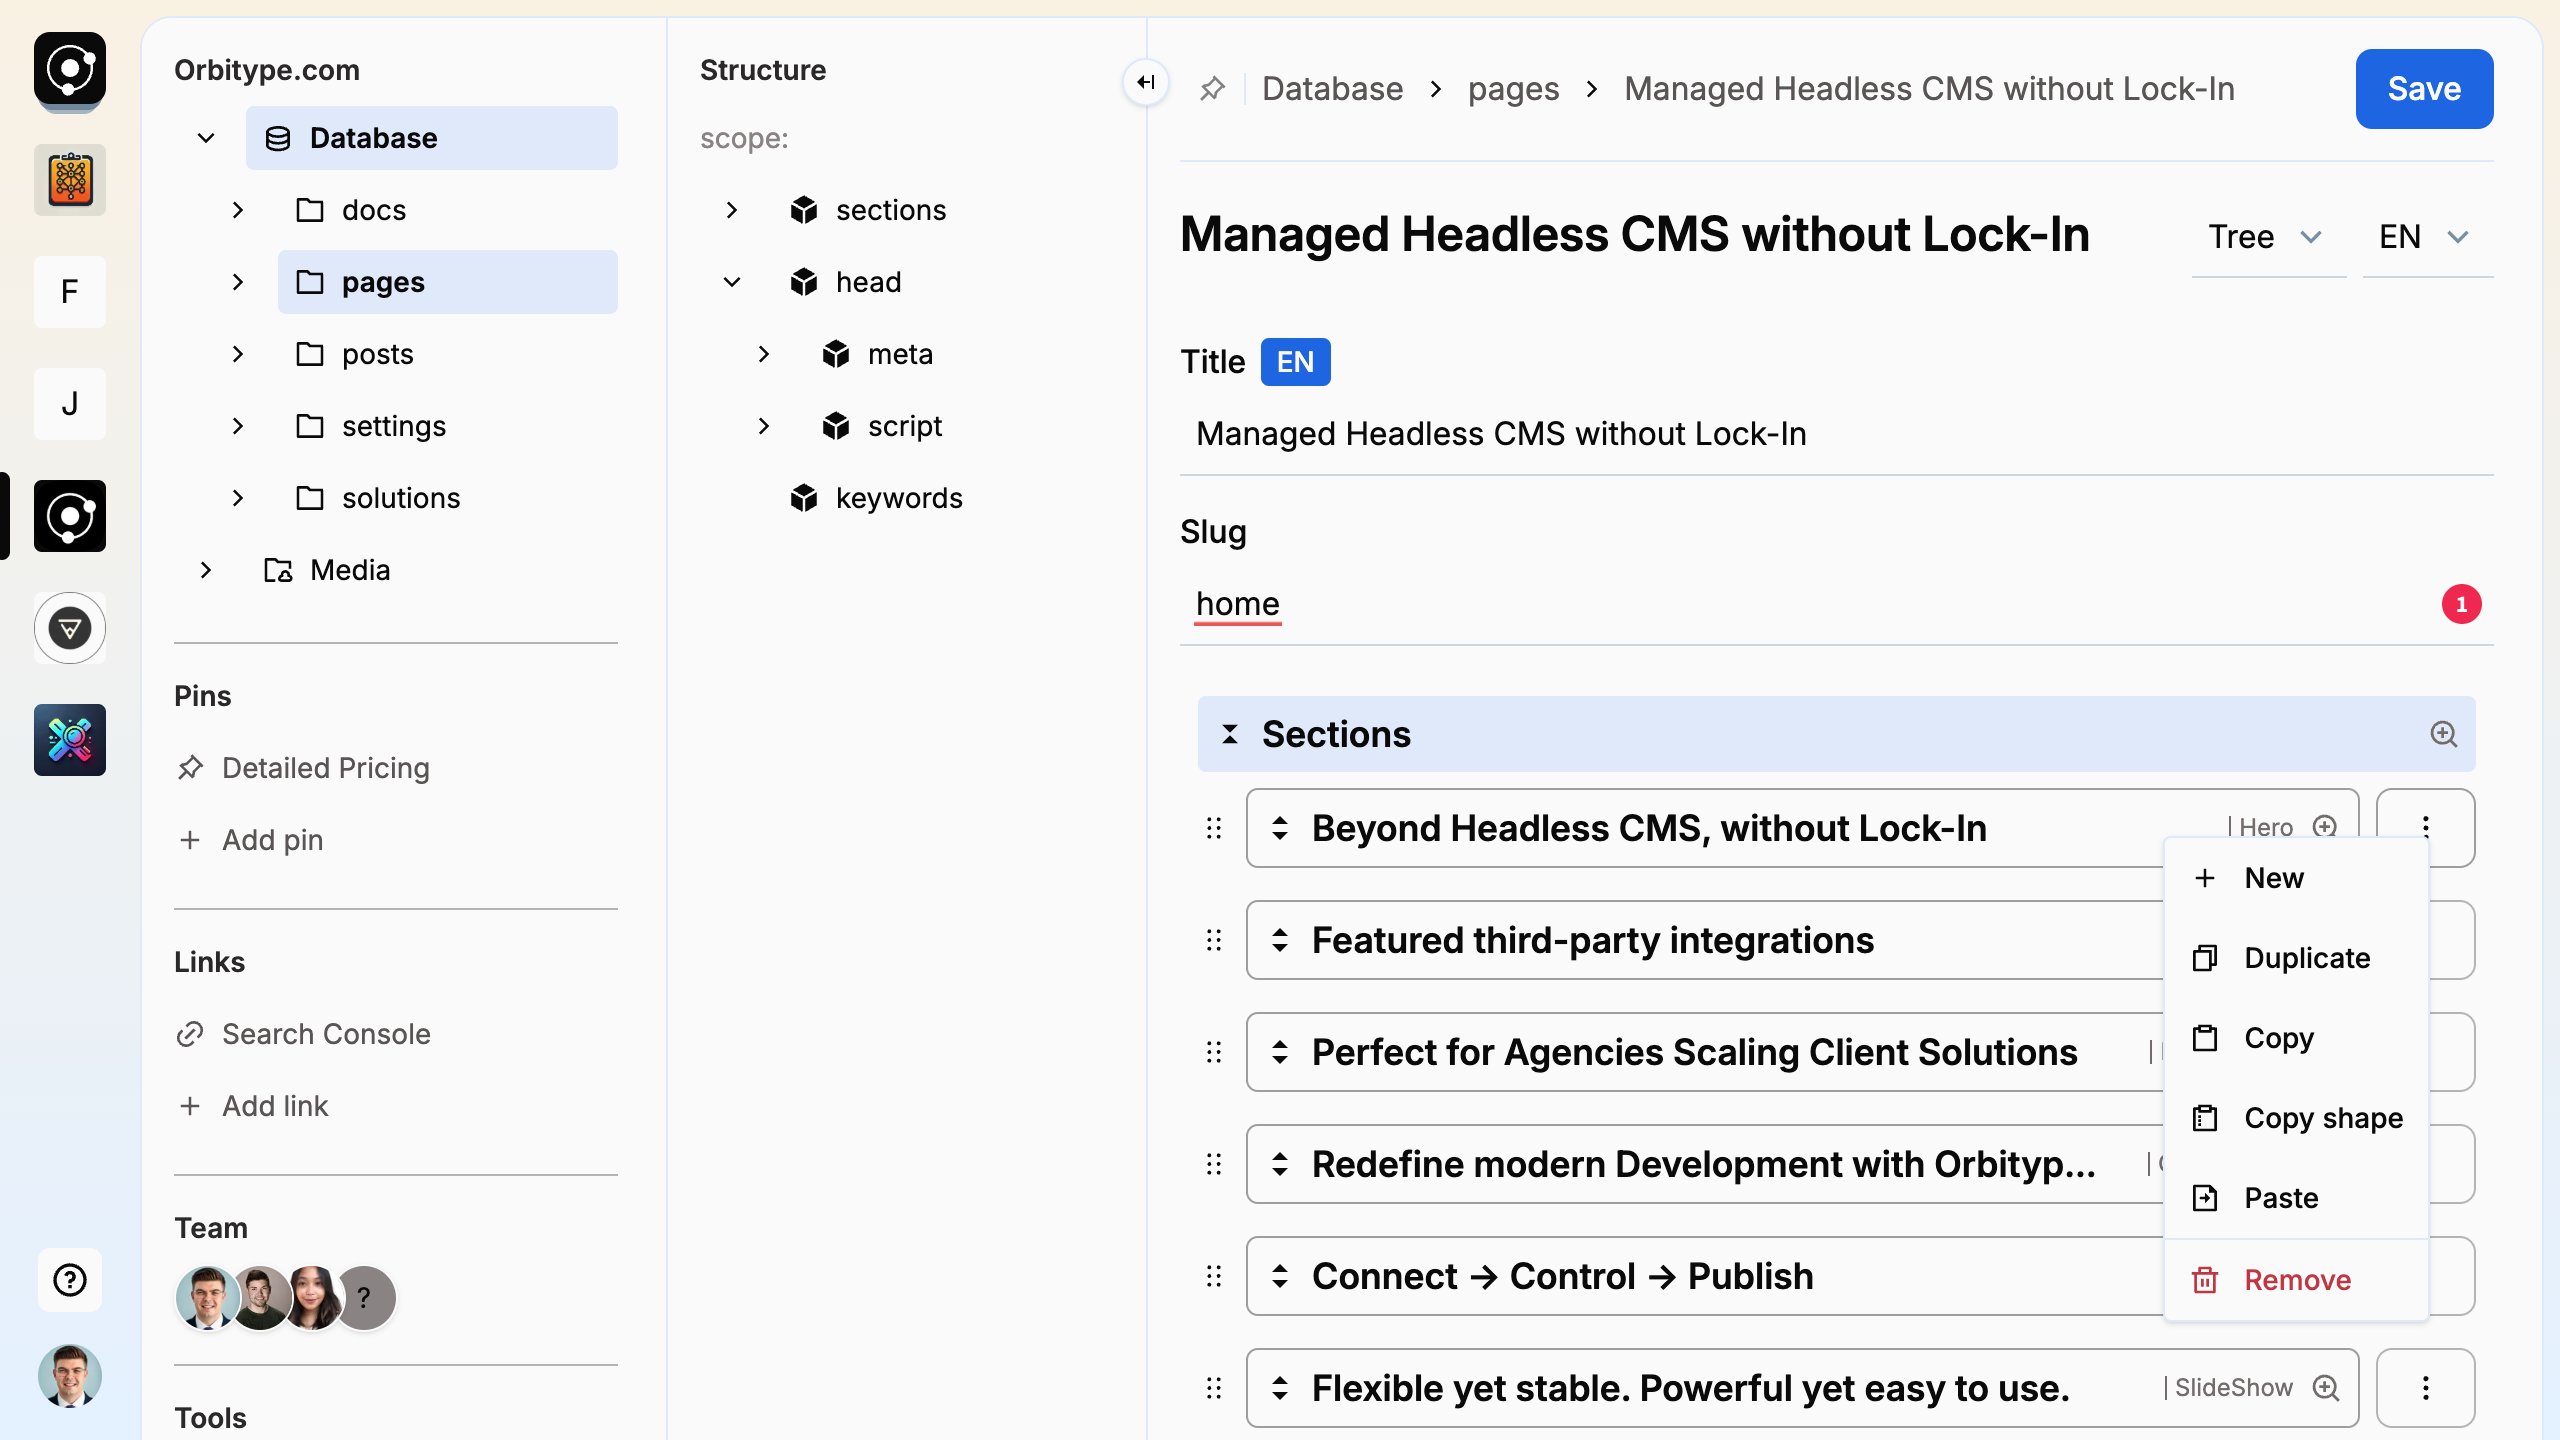Expand the sections structure node

(x=732, y=210)
